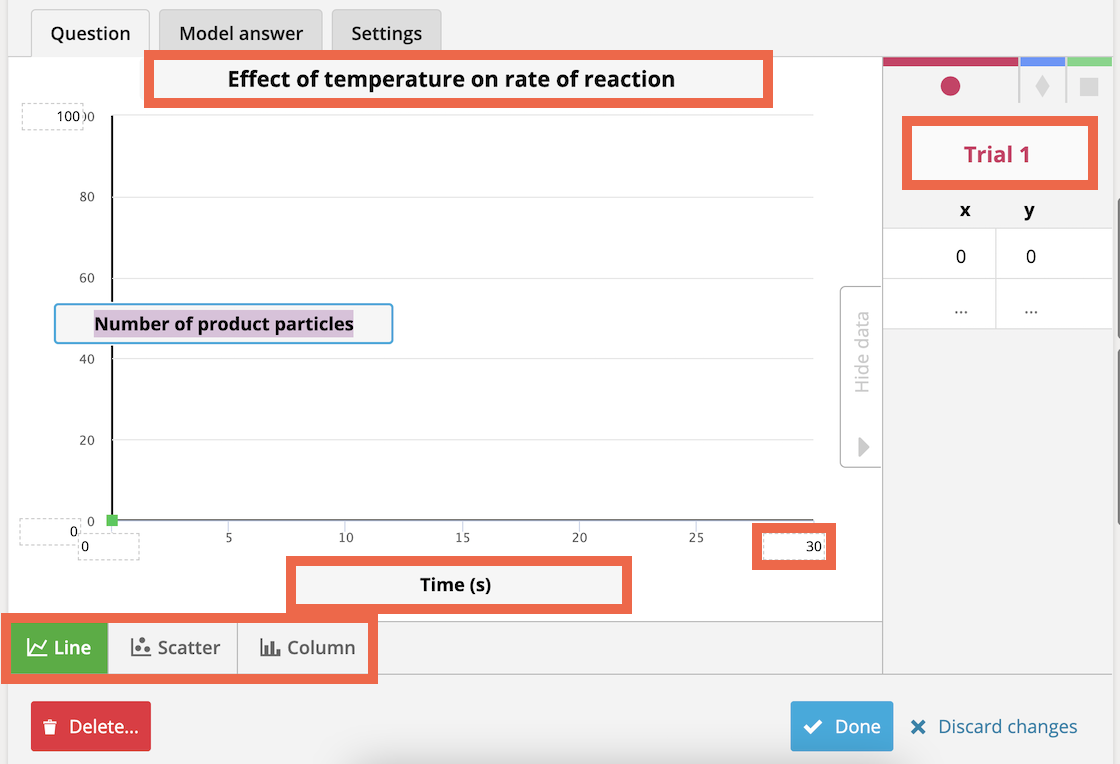Switch to the blue data series
Viewport: 1120px width, 764px height.
[x=1042, y=60]
